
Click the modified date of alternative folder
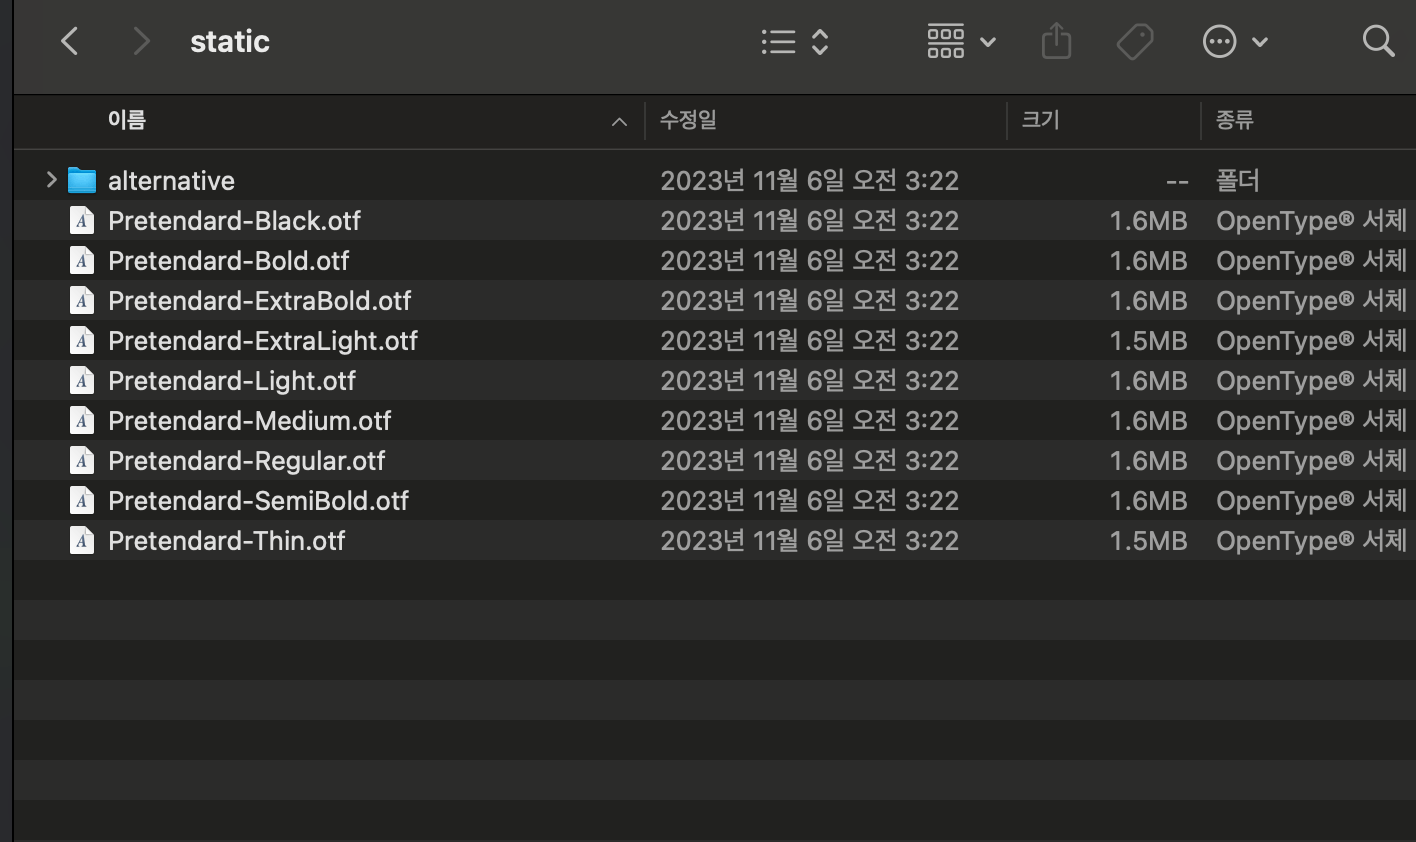[809, 181]
